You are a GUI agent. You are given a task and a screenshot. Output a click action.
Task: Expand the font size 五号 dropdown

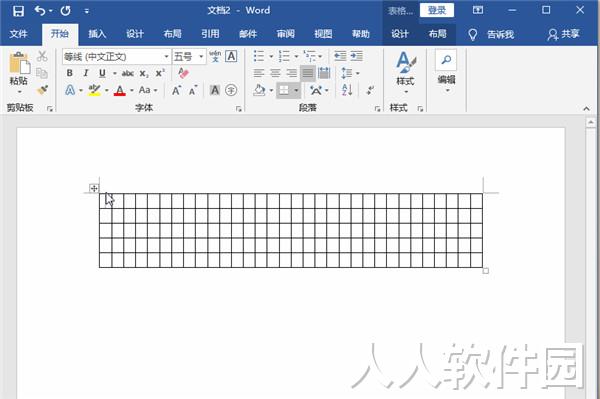click(201, 57)
